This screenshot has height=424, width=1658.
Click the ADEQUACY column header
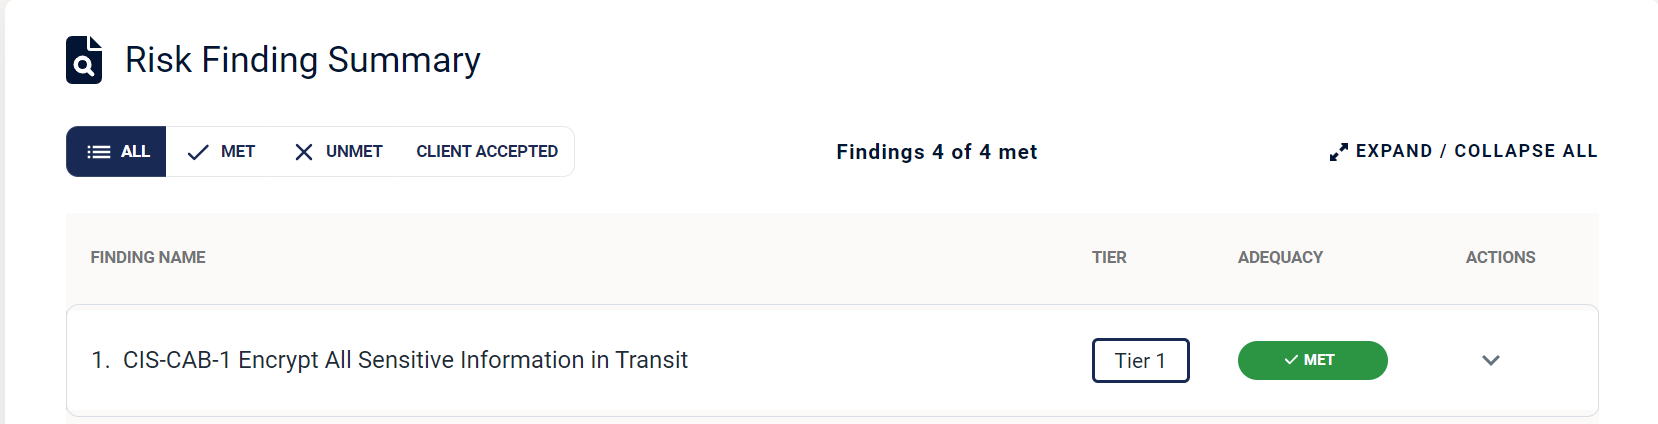[1280, 258]
